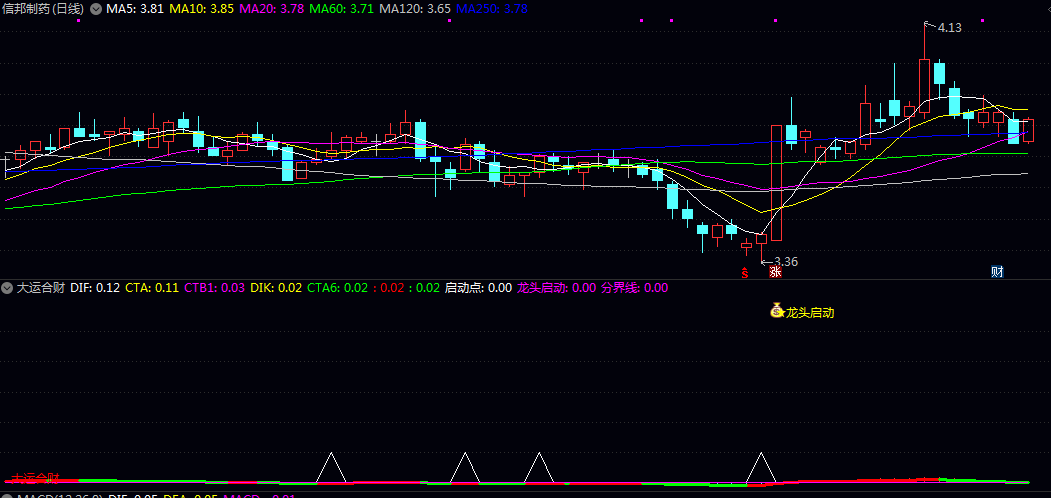
Task: Click the red S signal marker
Action: click(744, 272)
